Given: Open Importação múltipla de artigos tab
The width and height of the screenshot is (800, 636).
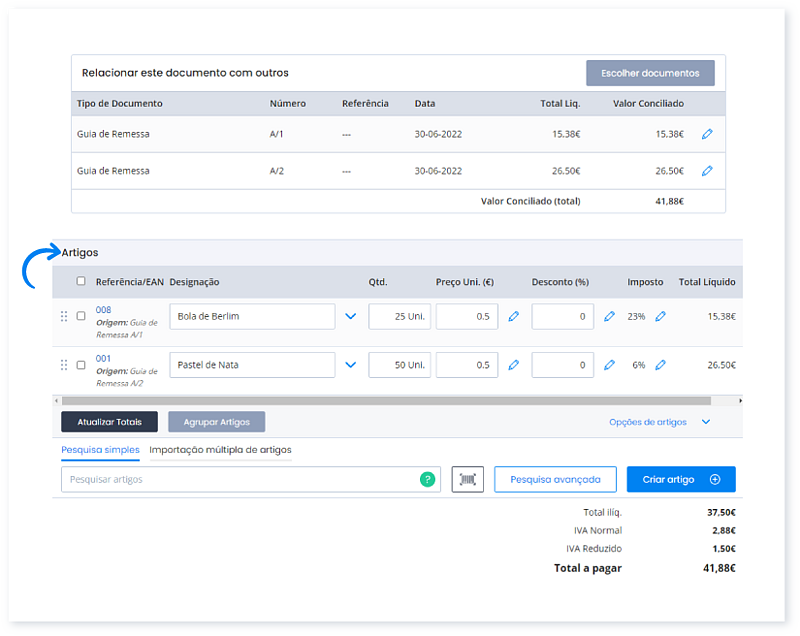Looking at the screenshot, I should (220, 450).
